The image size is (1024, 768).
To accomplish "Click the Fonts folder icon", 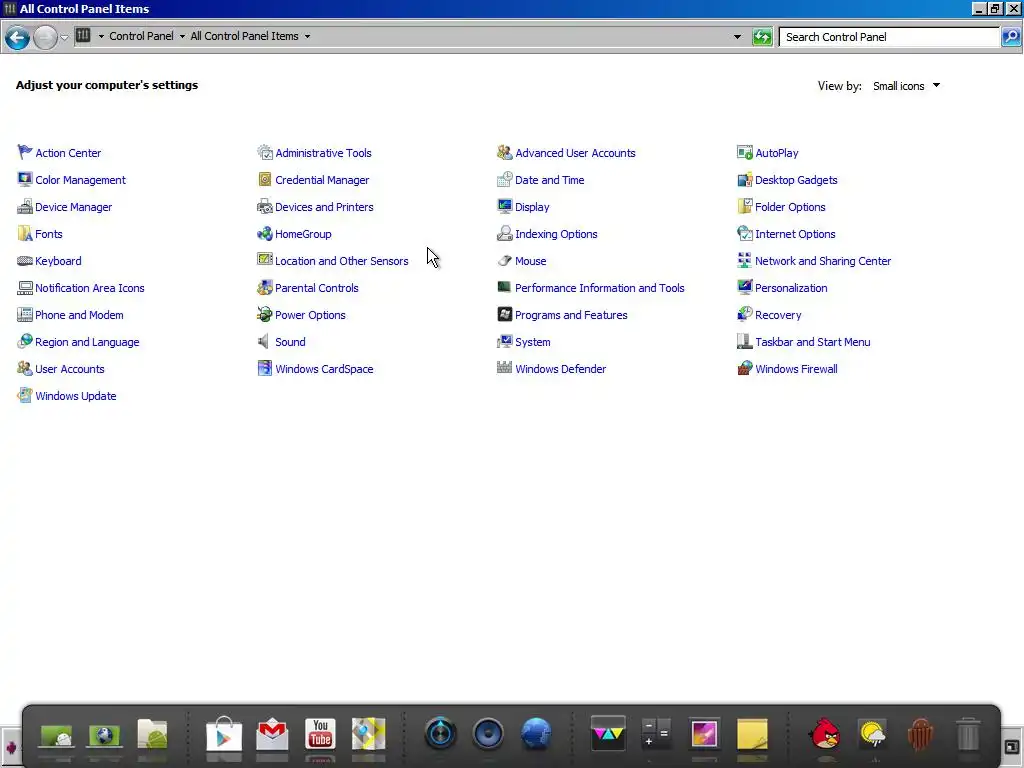I will point(25,233).
